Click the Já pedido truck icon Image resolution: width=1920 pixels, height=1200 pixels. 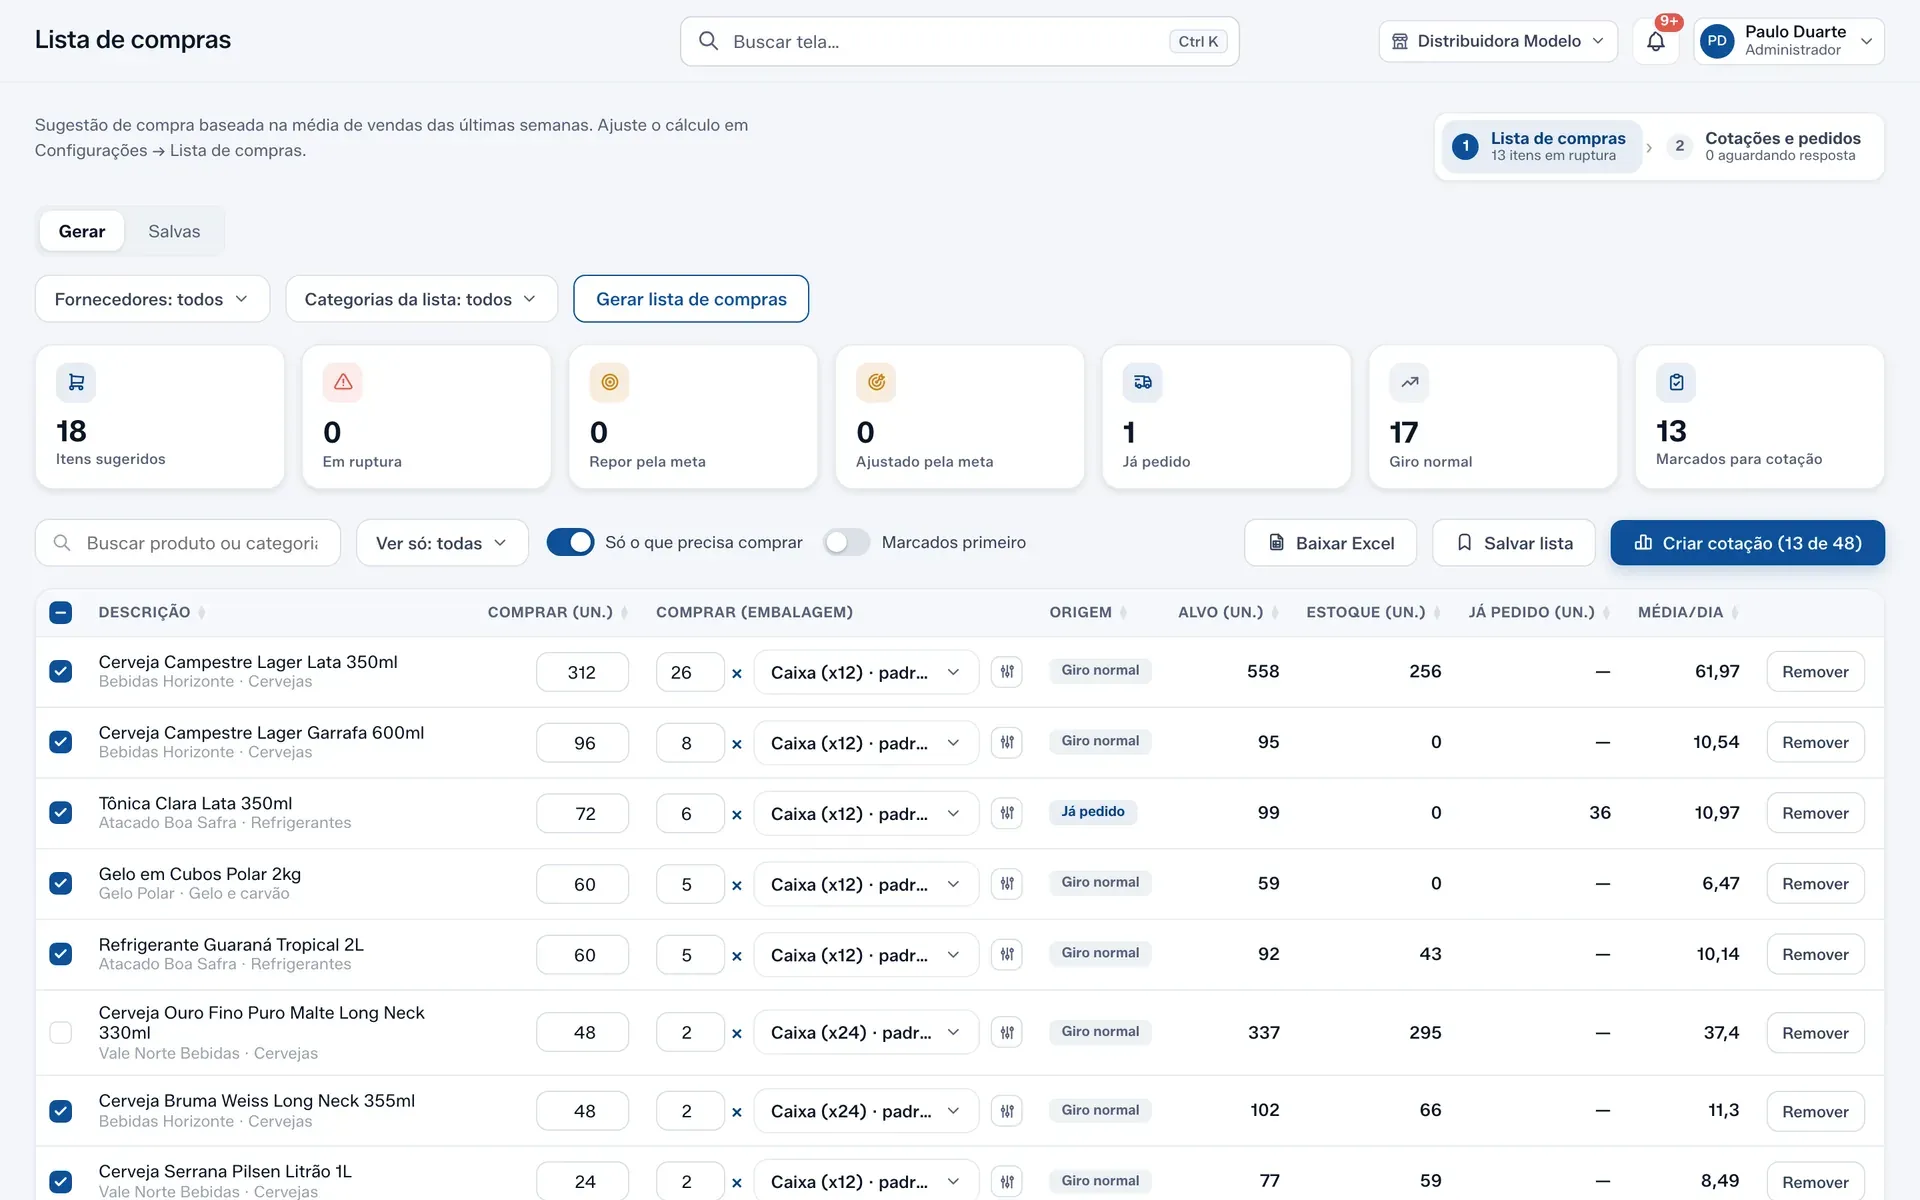click(1143, 382)
